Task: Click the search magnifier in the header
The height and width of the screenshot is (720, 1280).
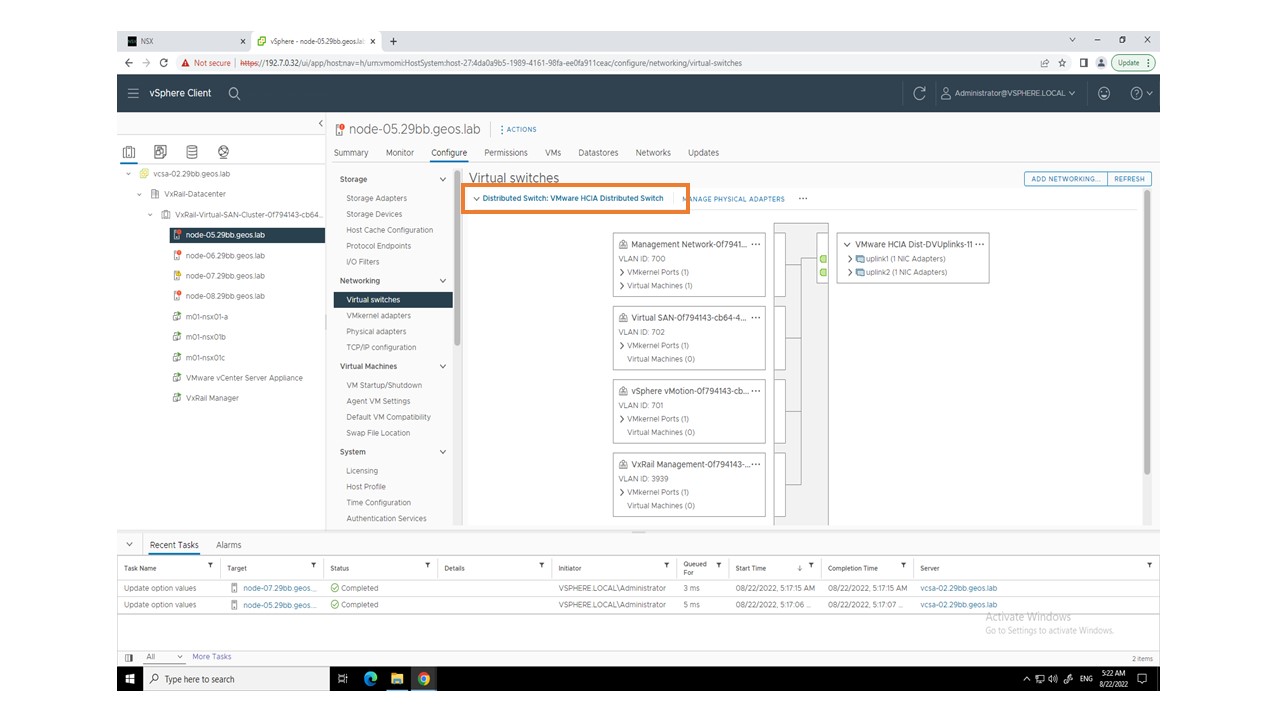Action: [x=234, y=93]
